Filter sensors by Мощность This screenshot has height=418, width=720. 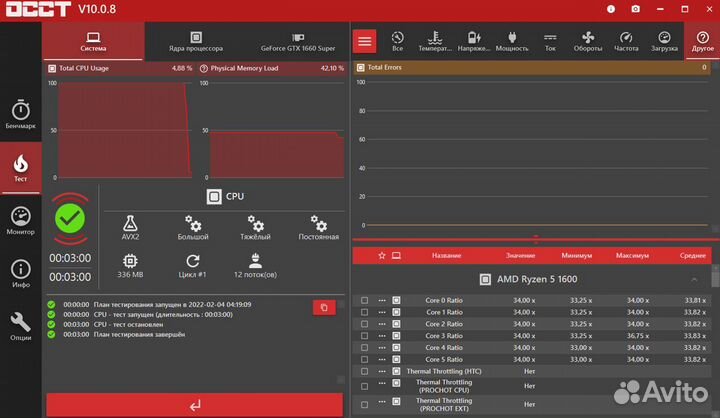tap(512, 41)
